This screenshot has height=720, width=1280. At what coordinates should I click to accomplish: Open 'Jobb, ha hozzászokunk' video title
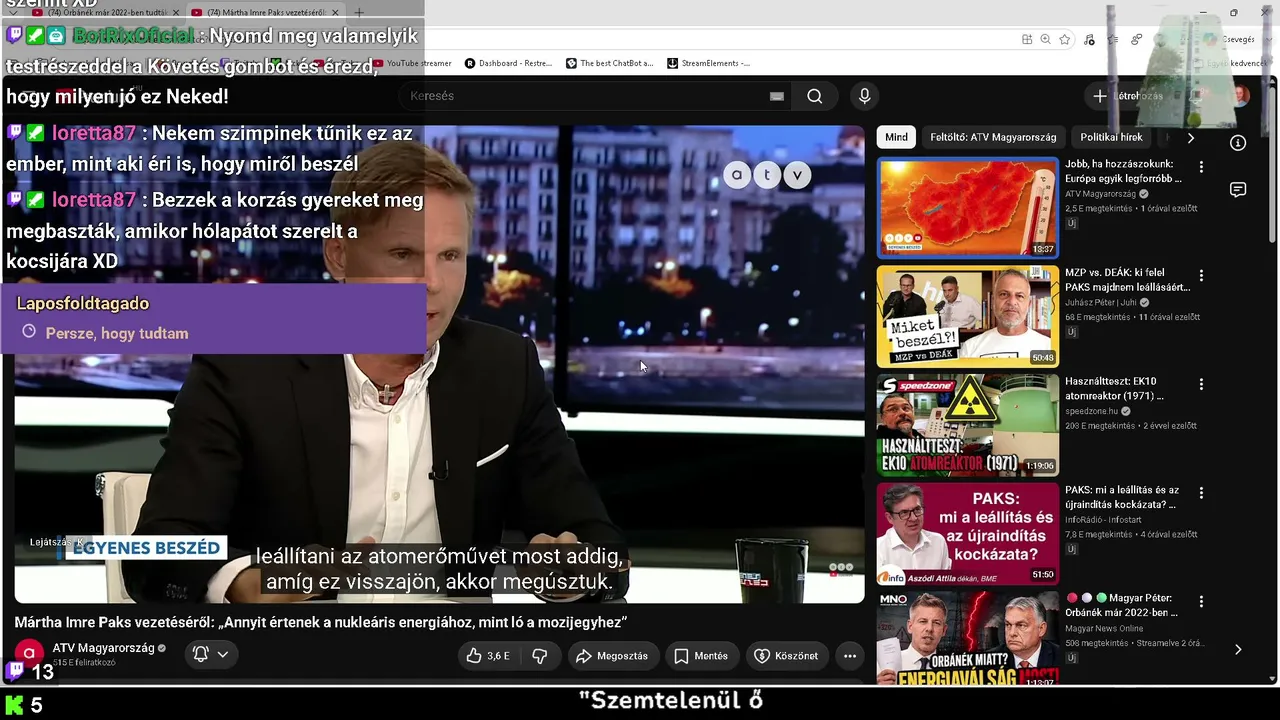pyautogui.click(x=1124, y=171)
